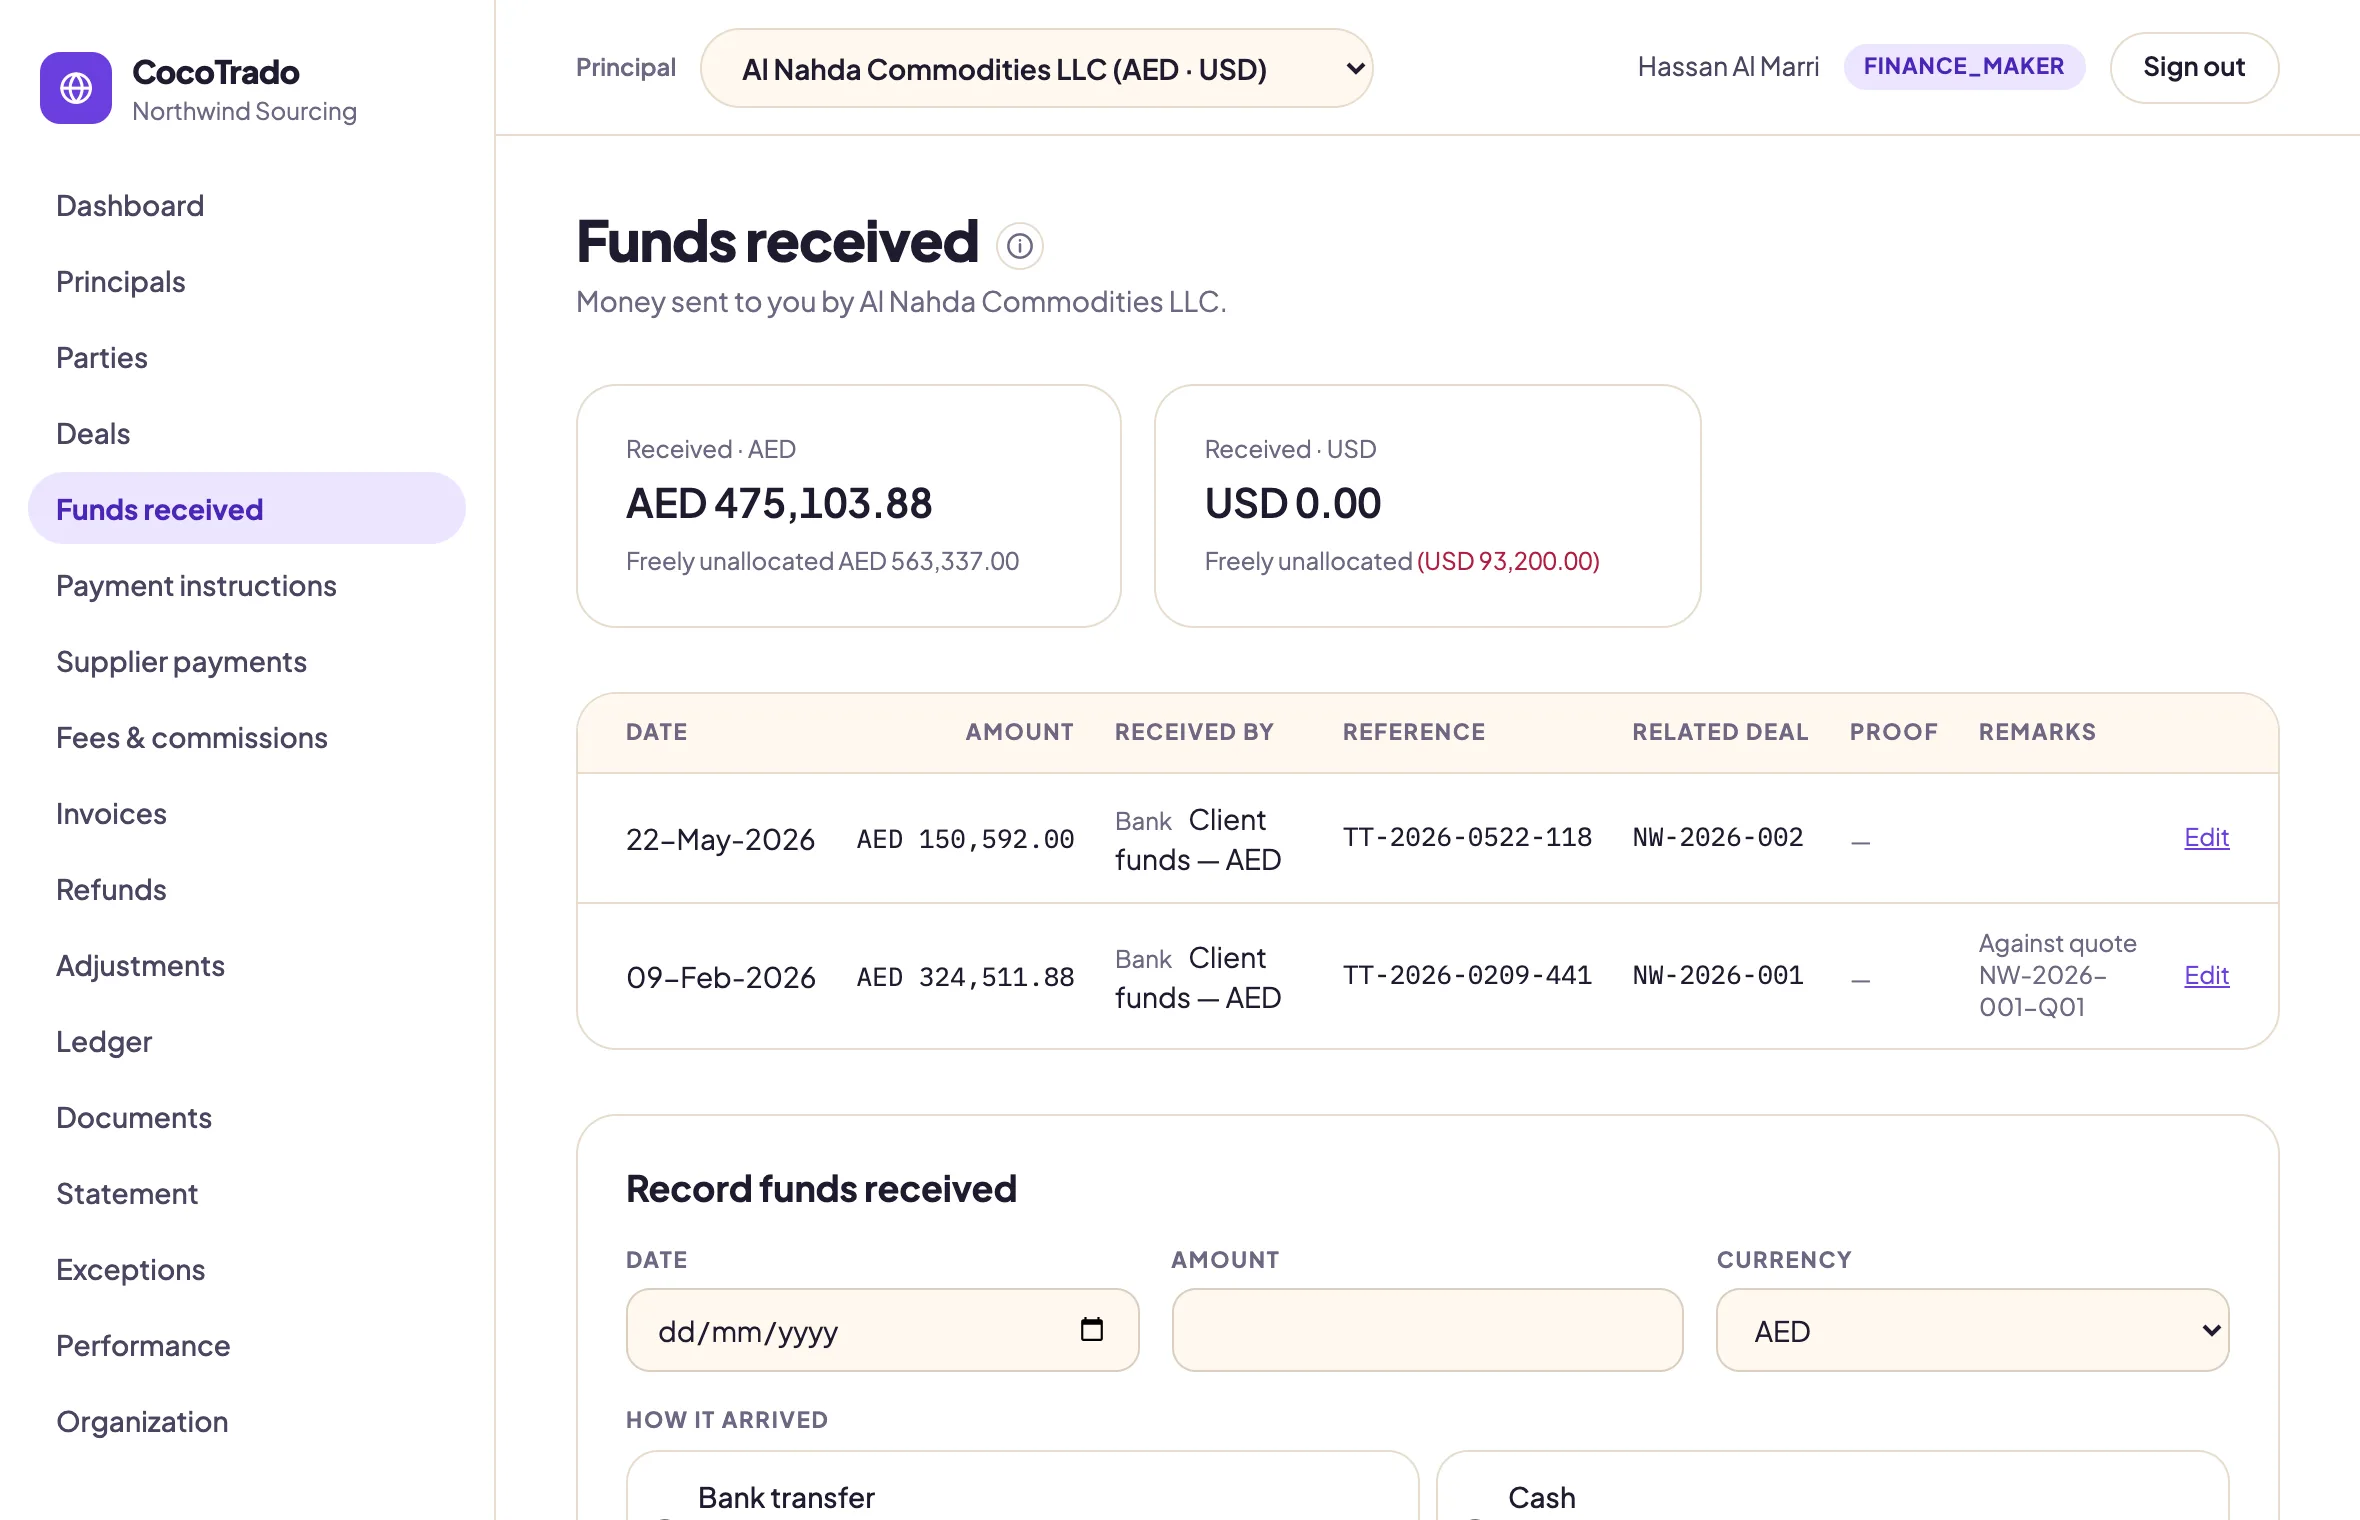Click reference TT-2026-0209-441
This screenshot has height=1520, width=2360.
(1467, 976)
